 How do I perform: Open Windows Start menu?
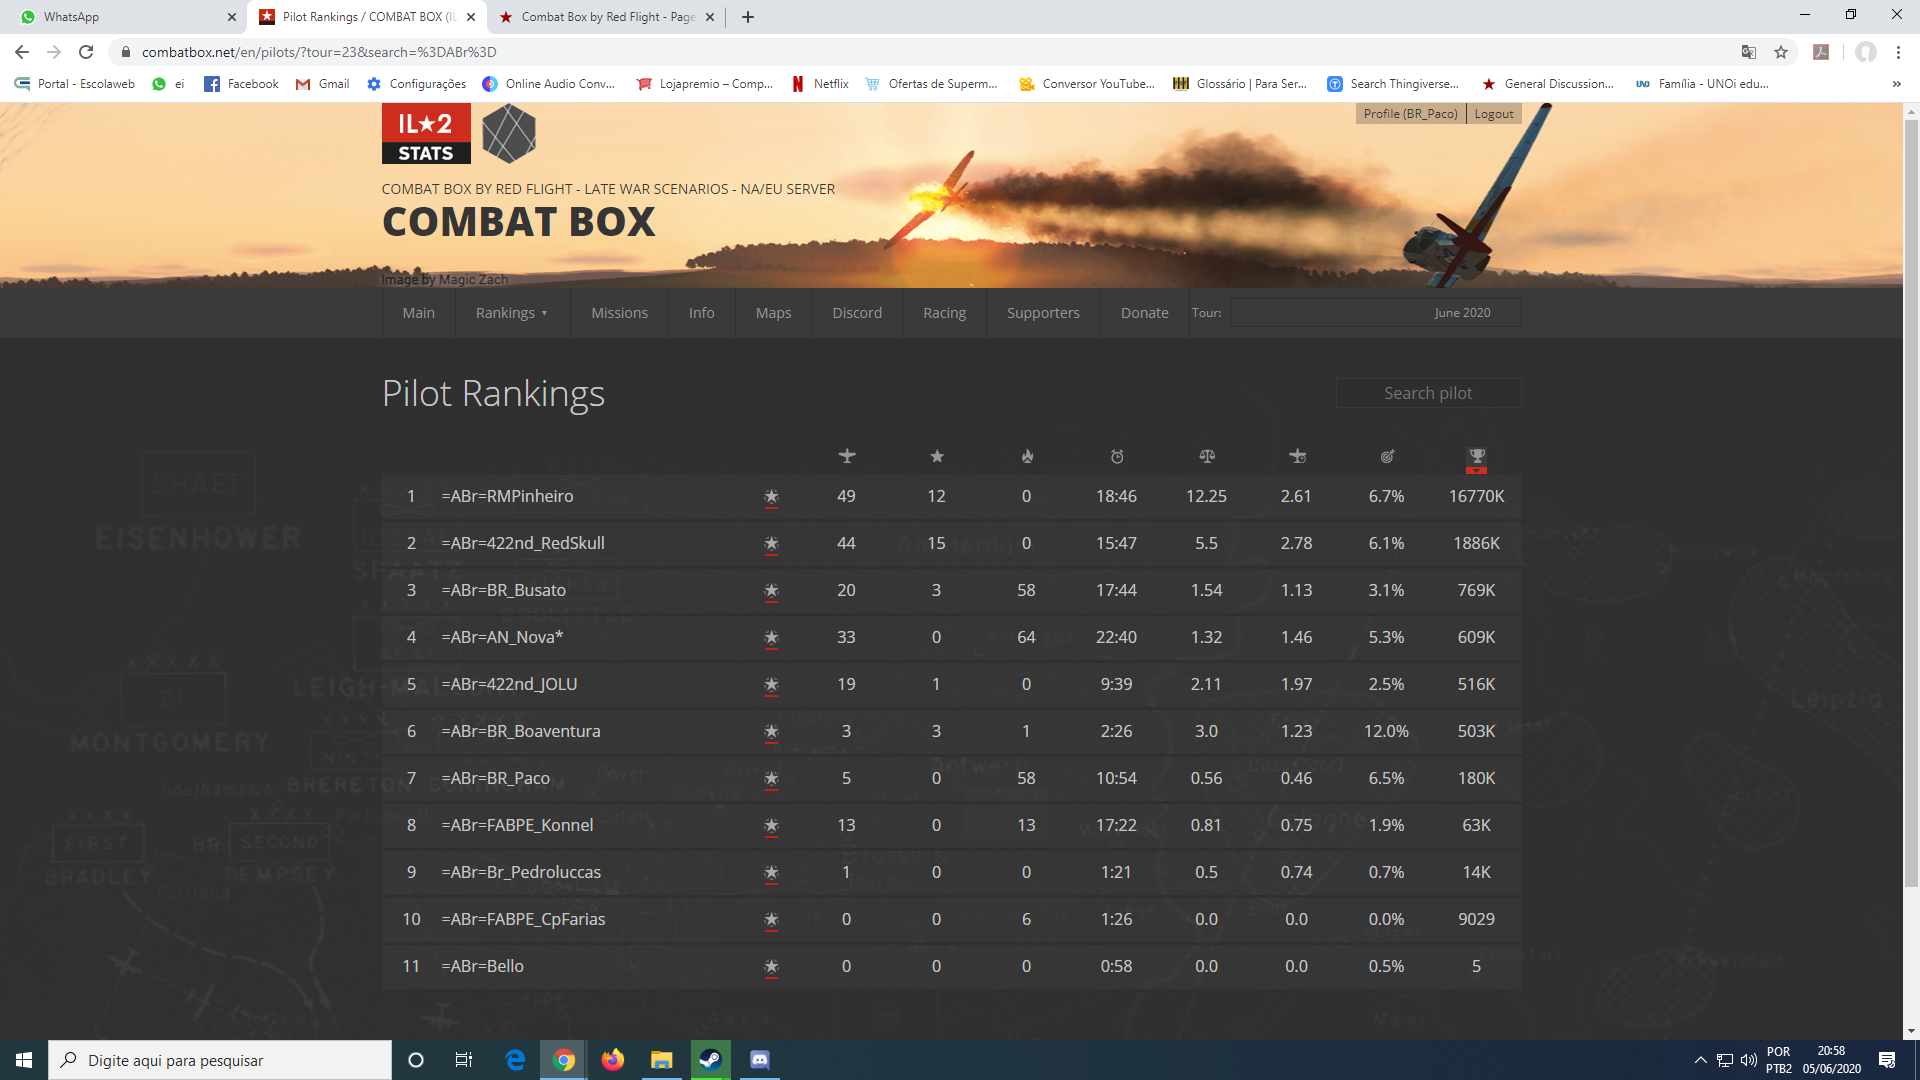(x=24, y=1060)
